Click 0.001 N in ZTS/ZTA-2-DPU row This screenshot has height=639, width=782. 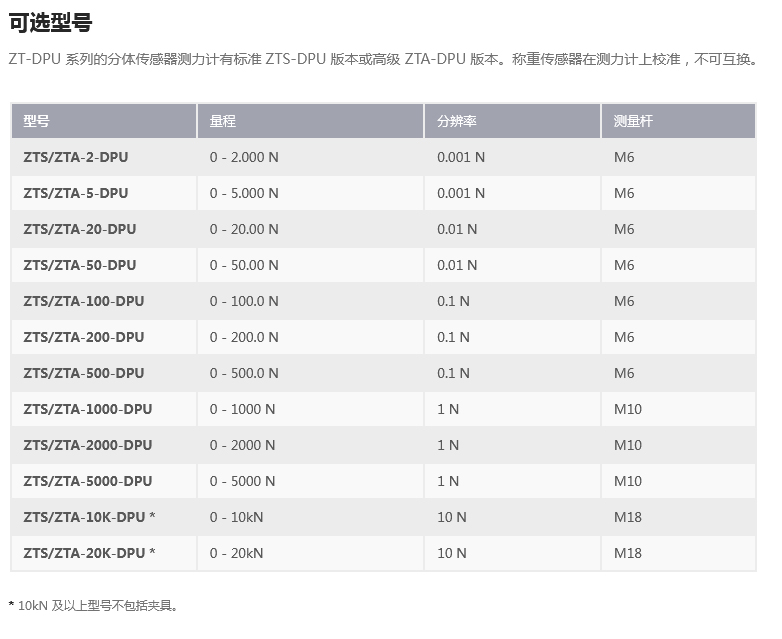tap(461, 157)
